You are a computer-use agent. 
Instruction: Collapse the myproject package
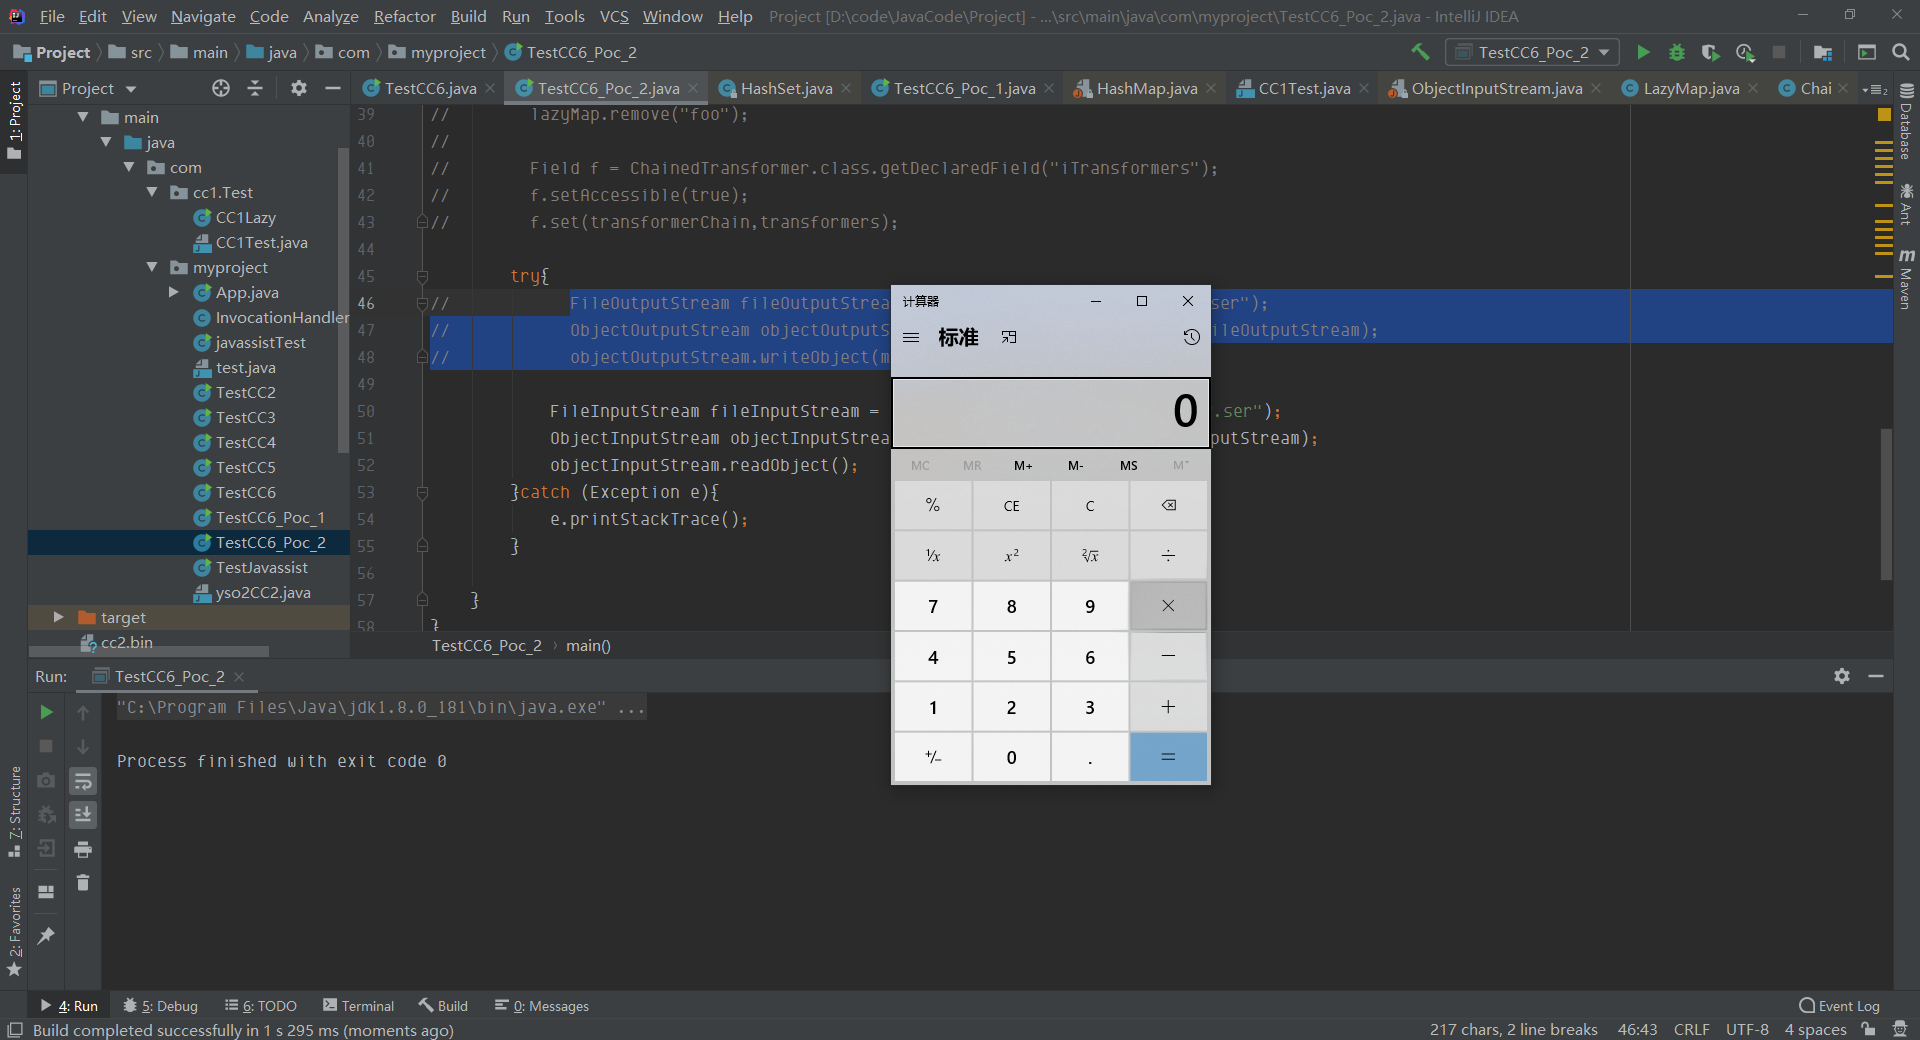coord(152,267)
